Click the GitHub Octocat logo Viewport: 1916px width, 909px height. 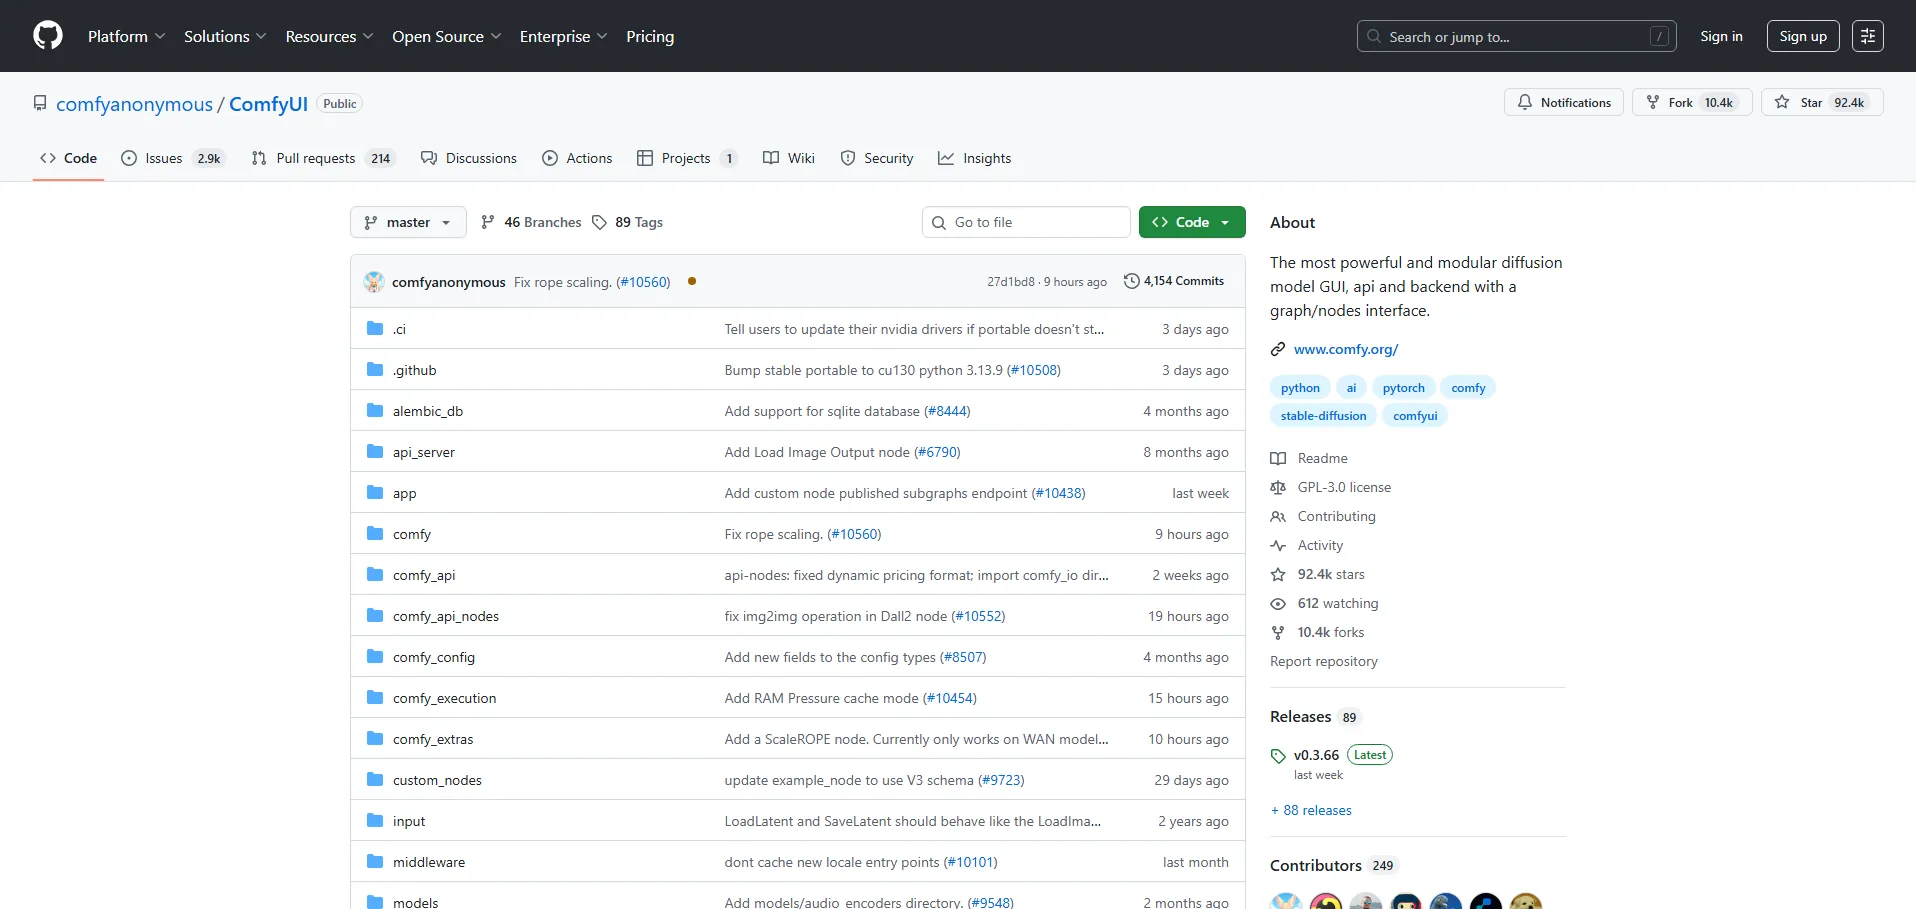tap(47, 36)
